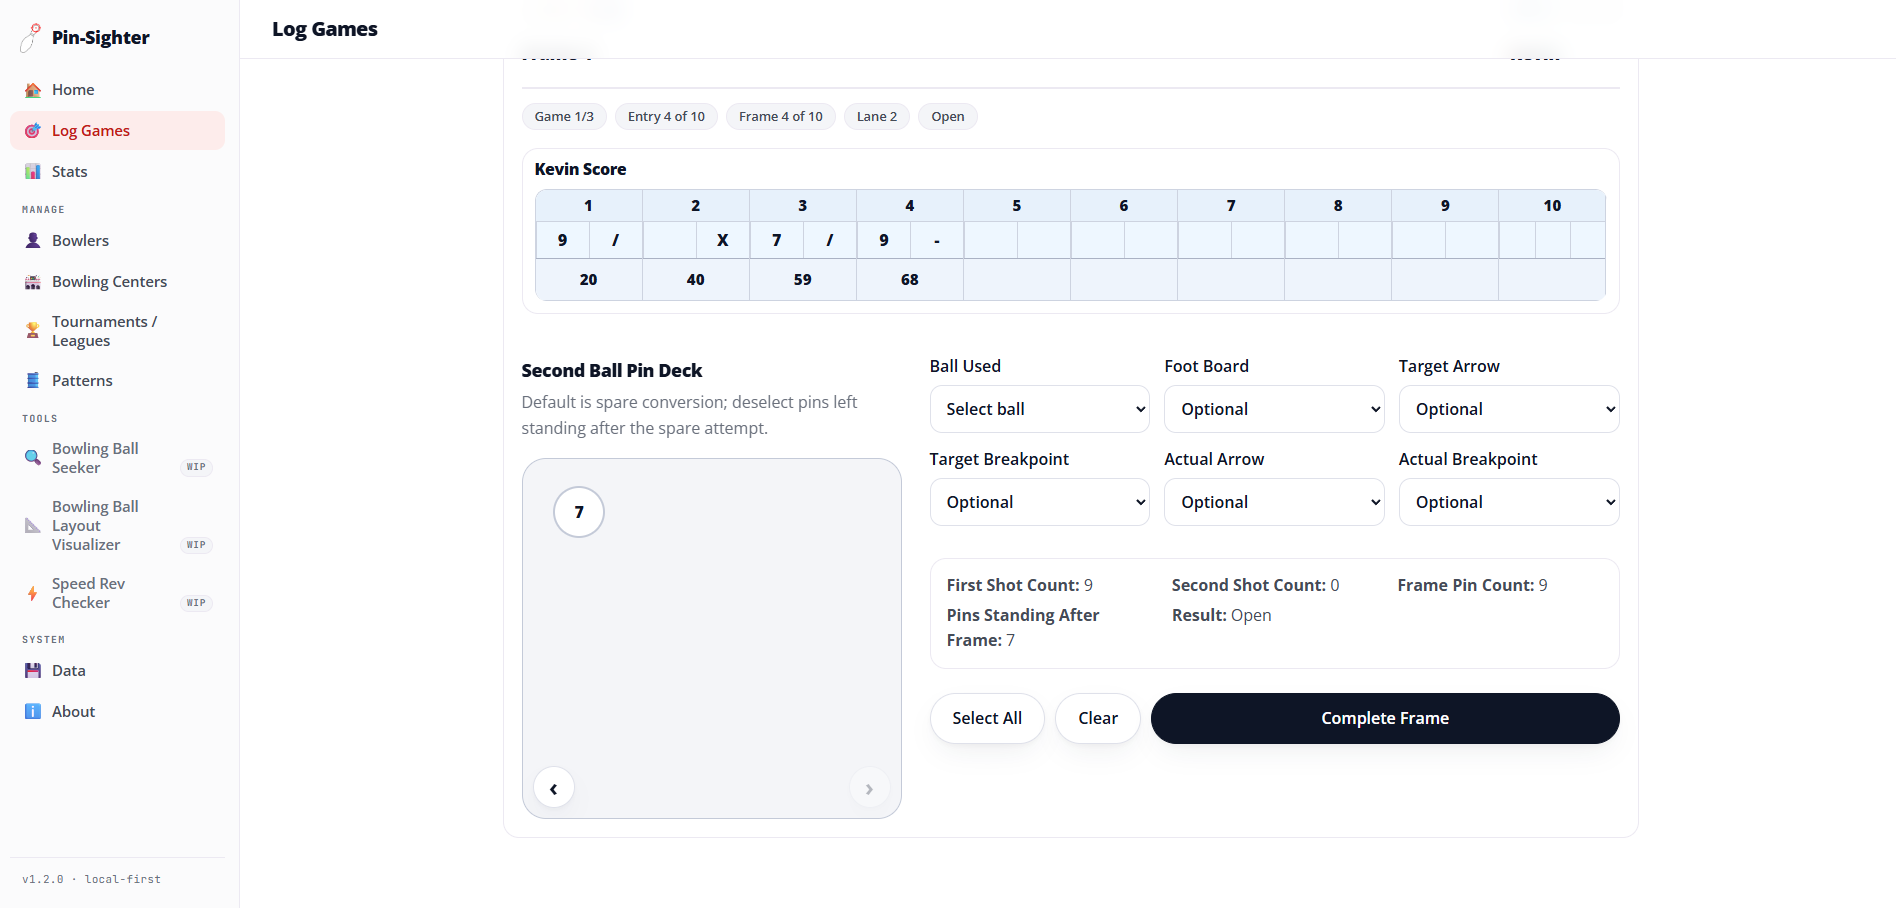Image resolution: width=1896 pixels, height=908 pixels.
Task: Click the Patterns icon in sidebar
Action: [x=33, y=381]
